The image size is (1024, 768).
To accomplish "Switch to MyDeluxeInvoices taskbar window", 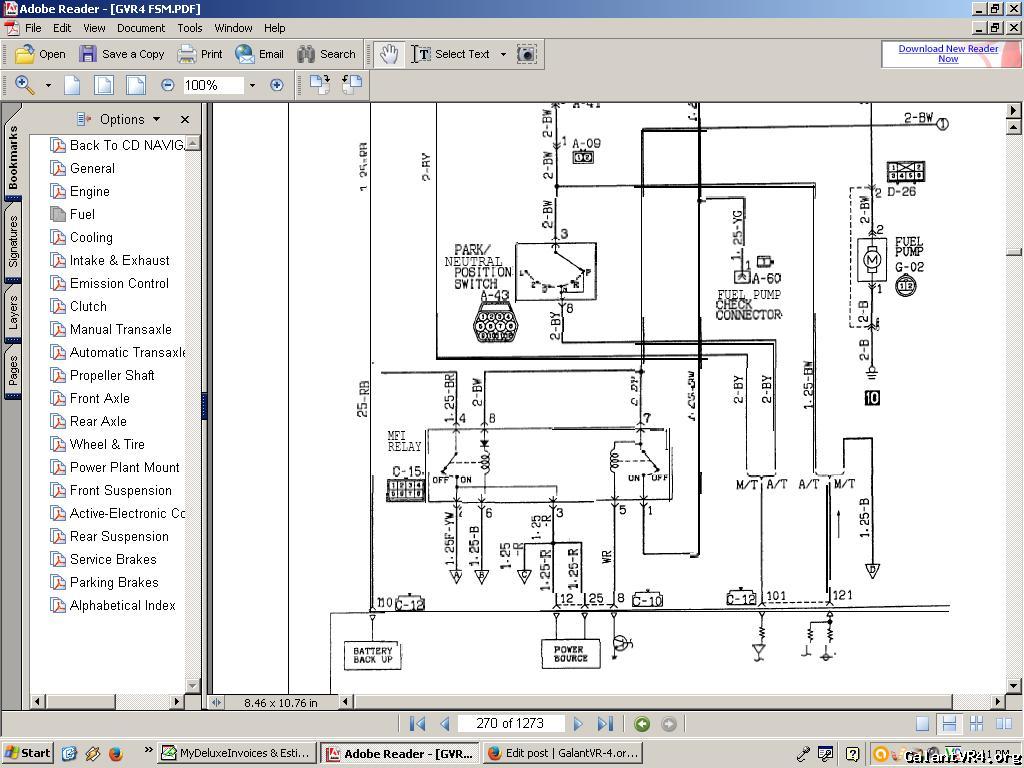I will click(238, 753).
